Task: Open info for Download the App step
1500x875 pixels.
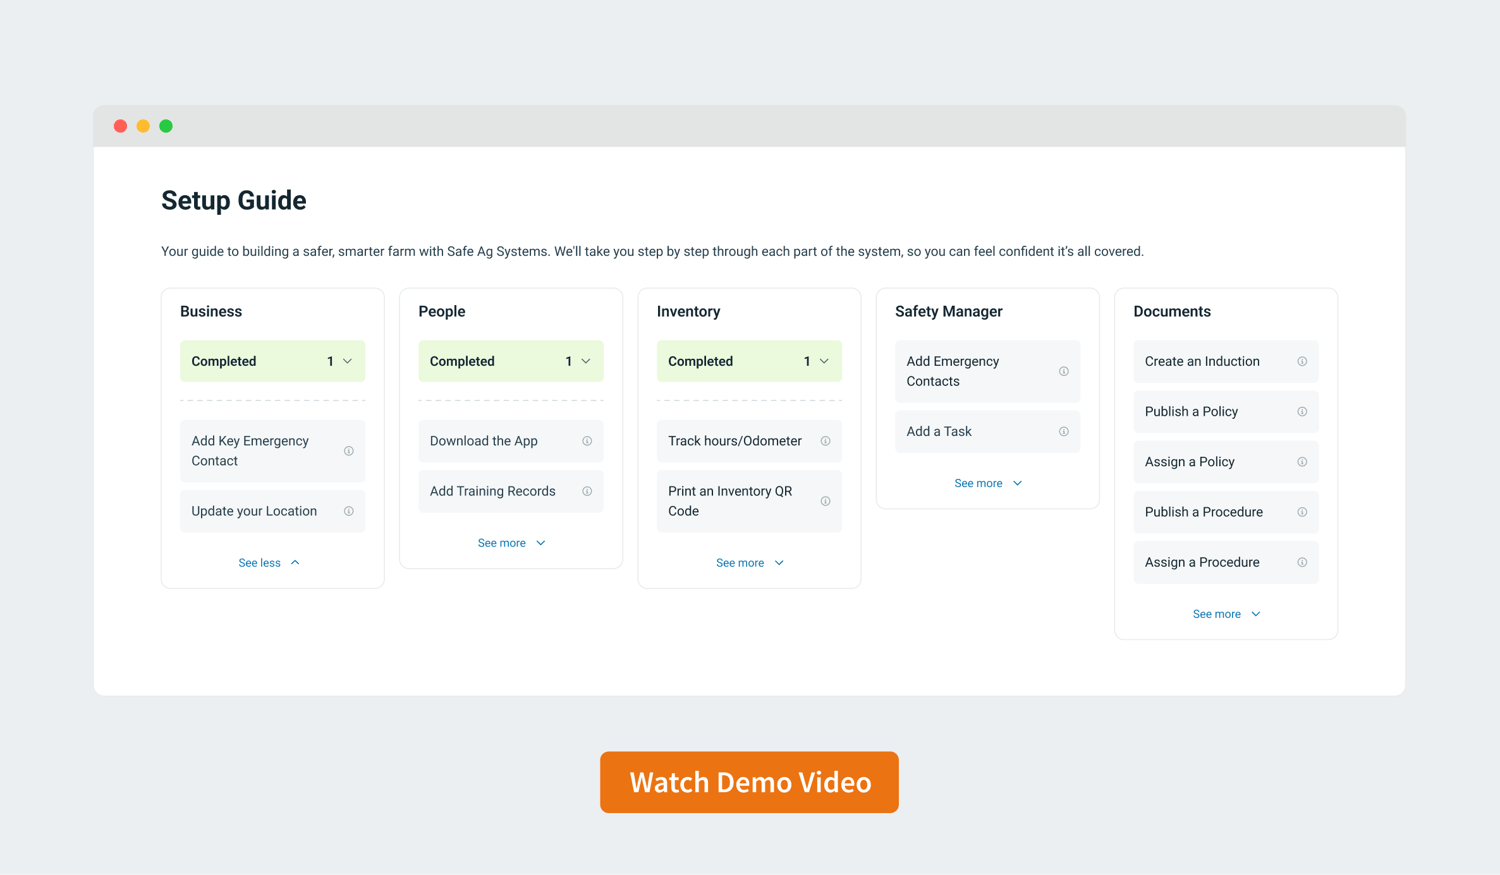Action: pos(586,441)
